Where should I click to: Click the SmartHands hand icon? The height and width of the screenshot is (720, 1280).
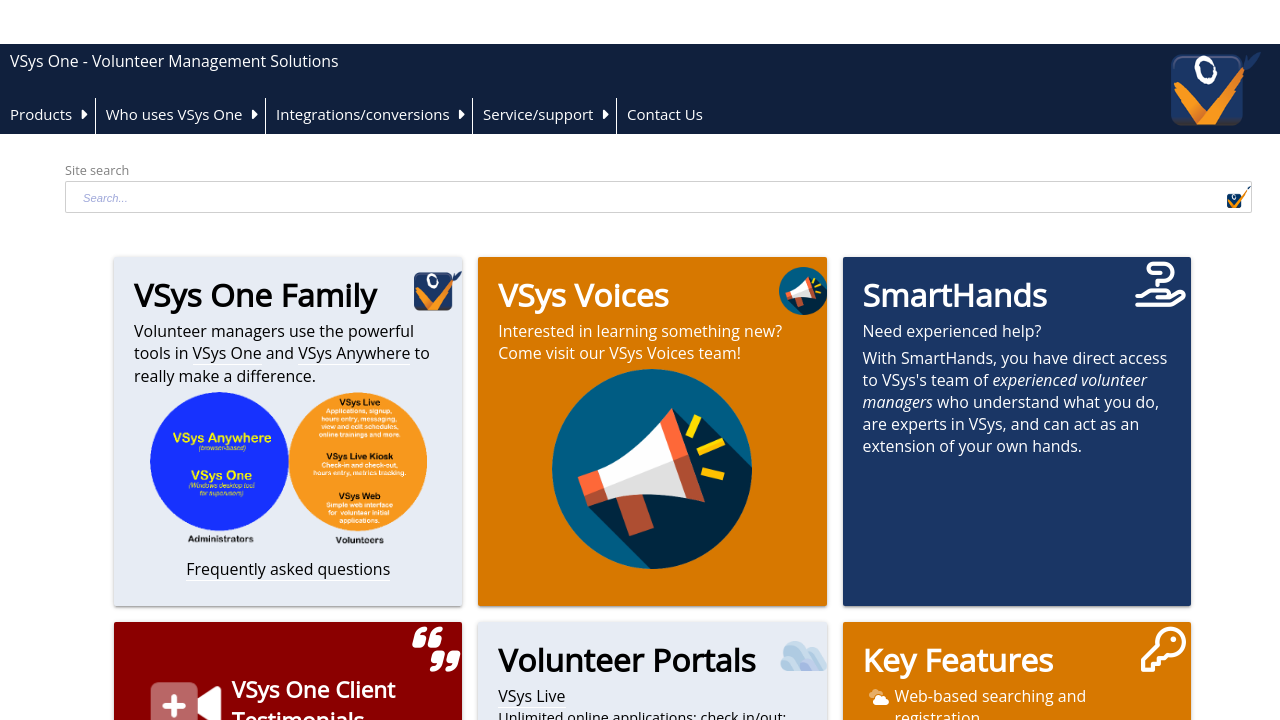[x=1160, y=285]
